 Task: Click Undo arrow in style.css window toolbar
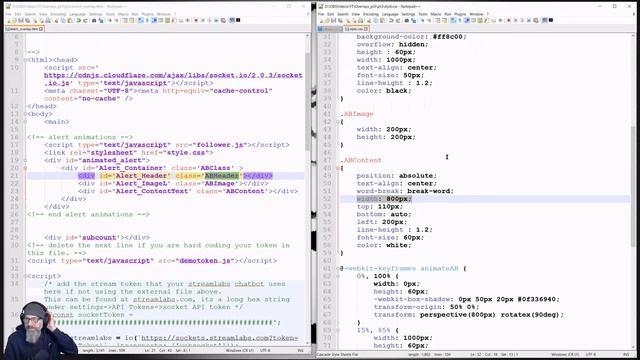391,20
